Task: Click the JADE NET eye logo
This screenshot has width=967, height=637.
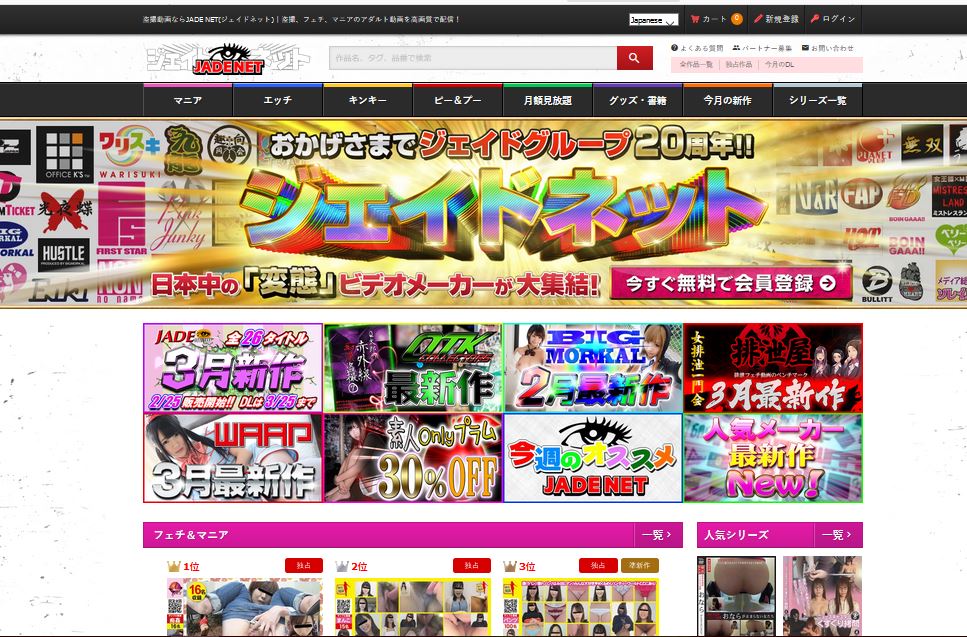Action: [228, 59]
